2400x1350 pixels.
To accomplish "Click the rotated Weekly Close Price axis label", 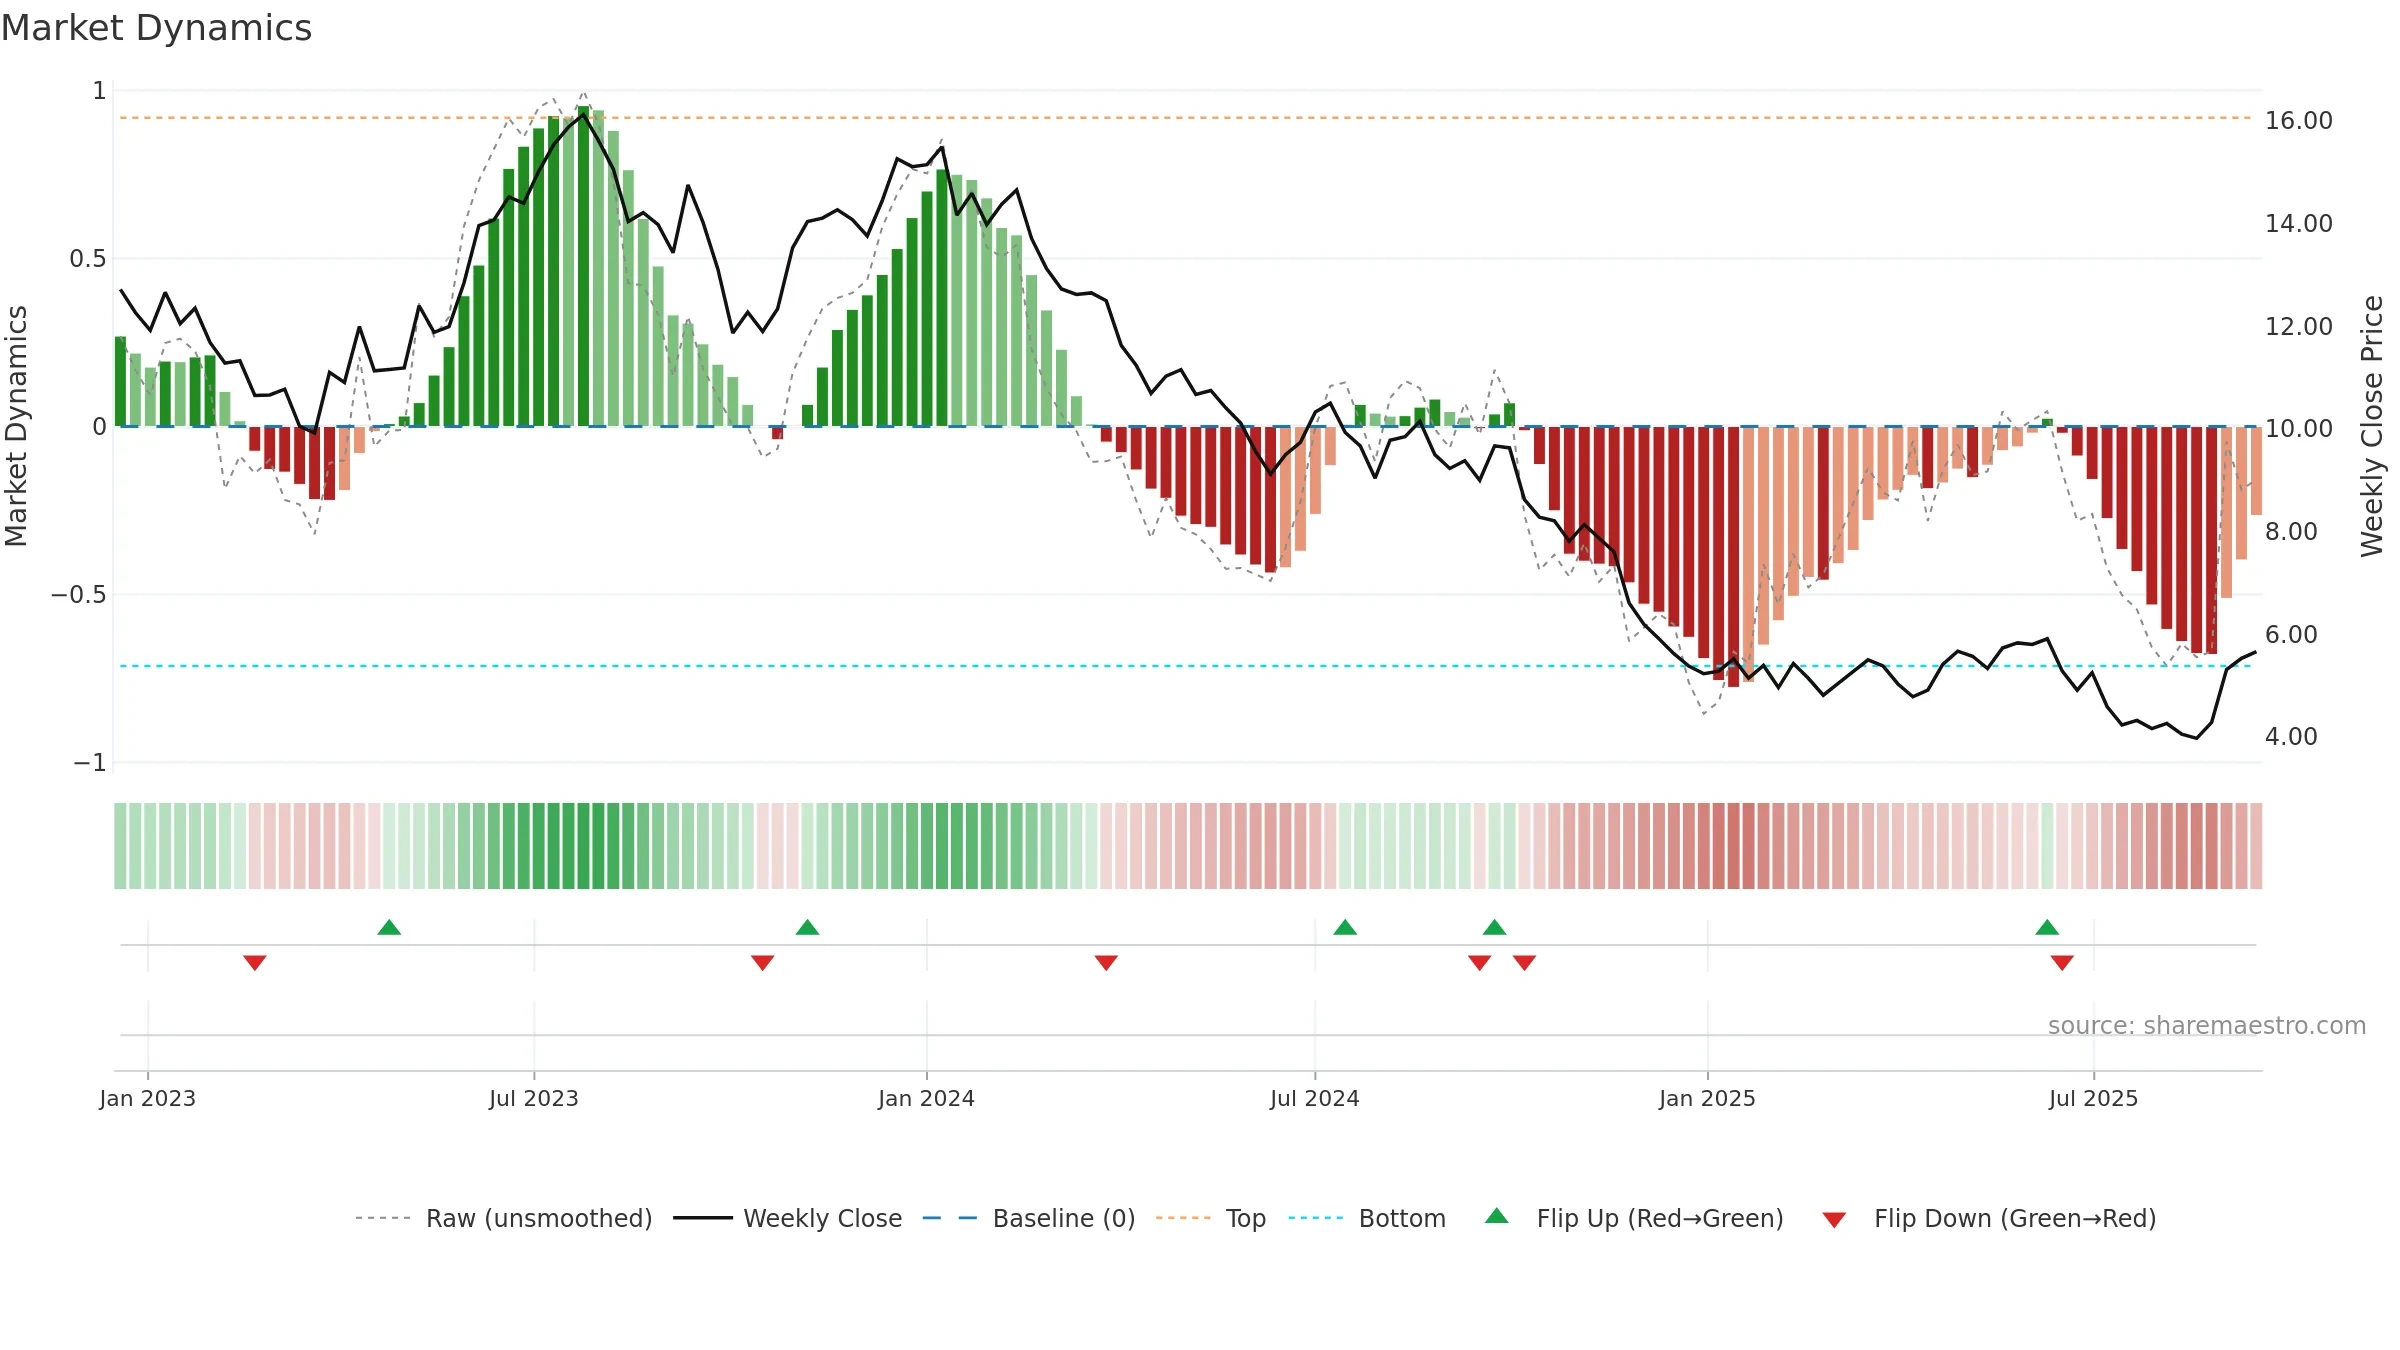I will (2373, 426).
